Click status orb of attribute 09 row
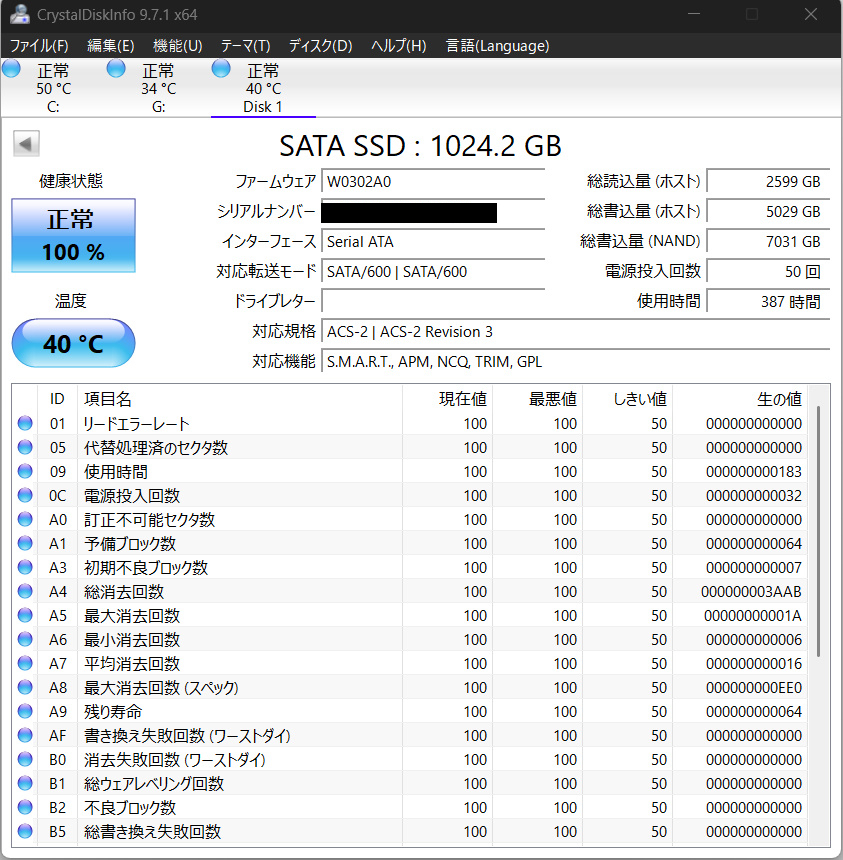Image resolution: width=843 pixels, height=860 pixels. [25, 471]
